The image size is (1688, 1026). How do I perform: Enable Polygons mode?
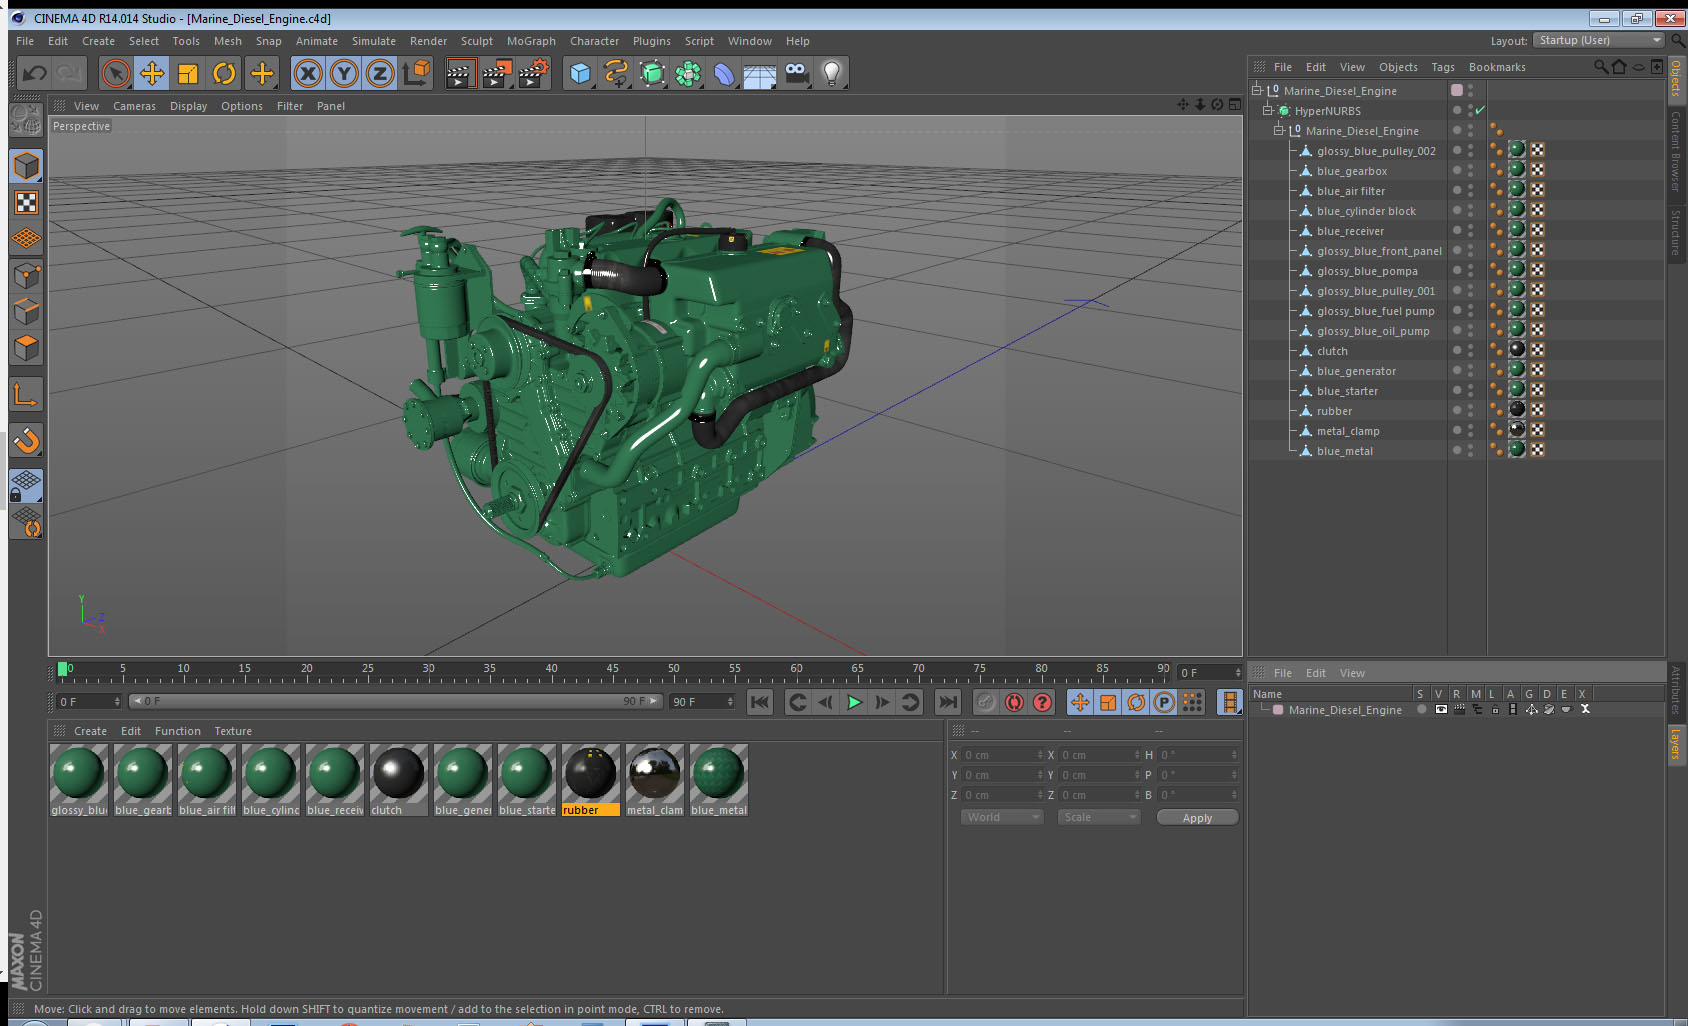(x=26, y=348)
